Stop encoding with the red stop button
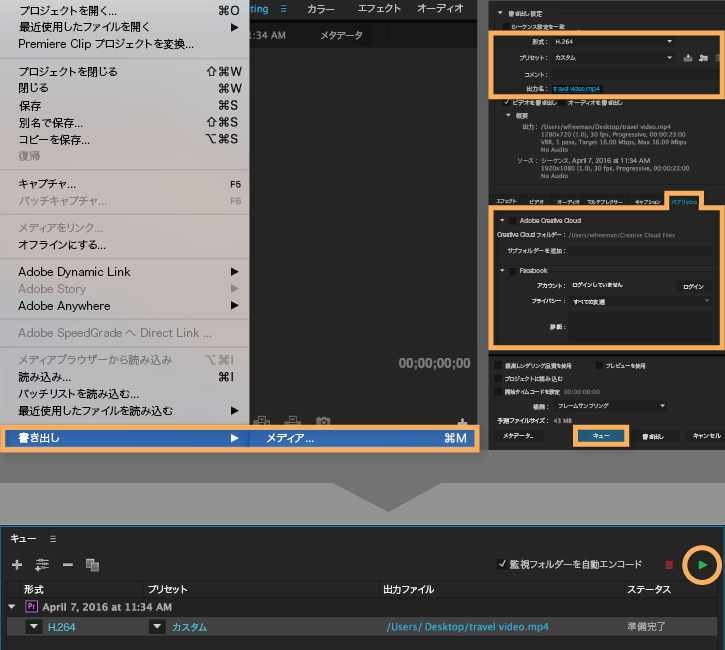The width and height of the screenshot is (725, 650). [669, 564]
